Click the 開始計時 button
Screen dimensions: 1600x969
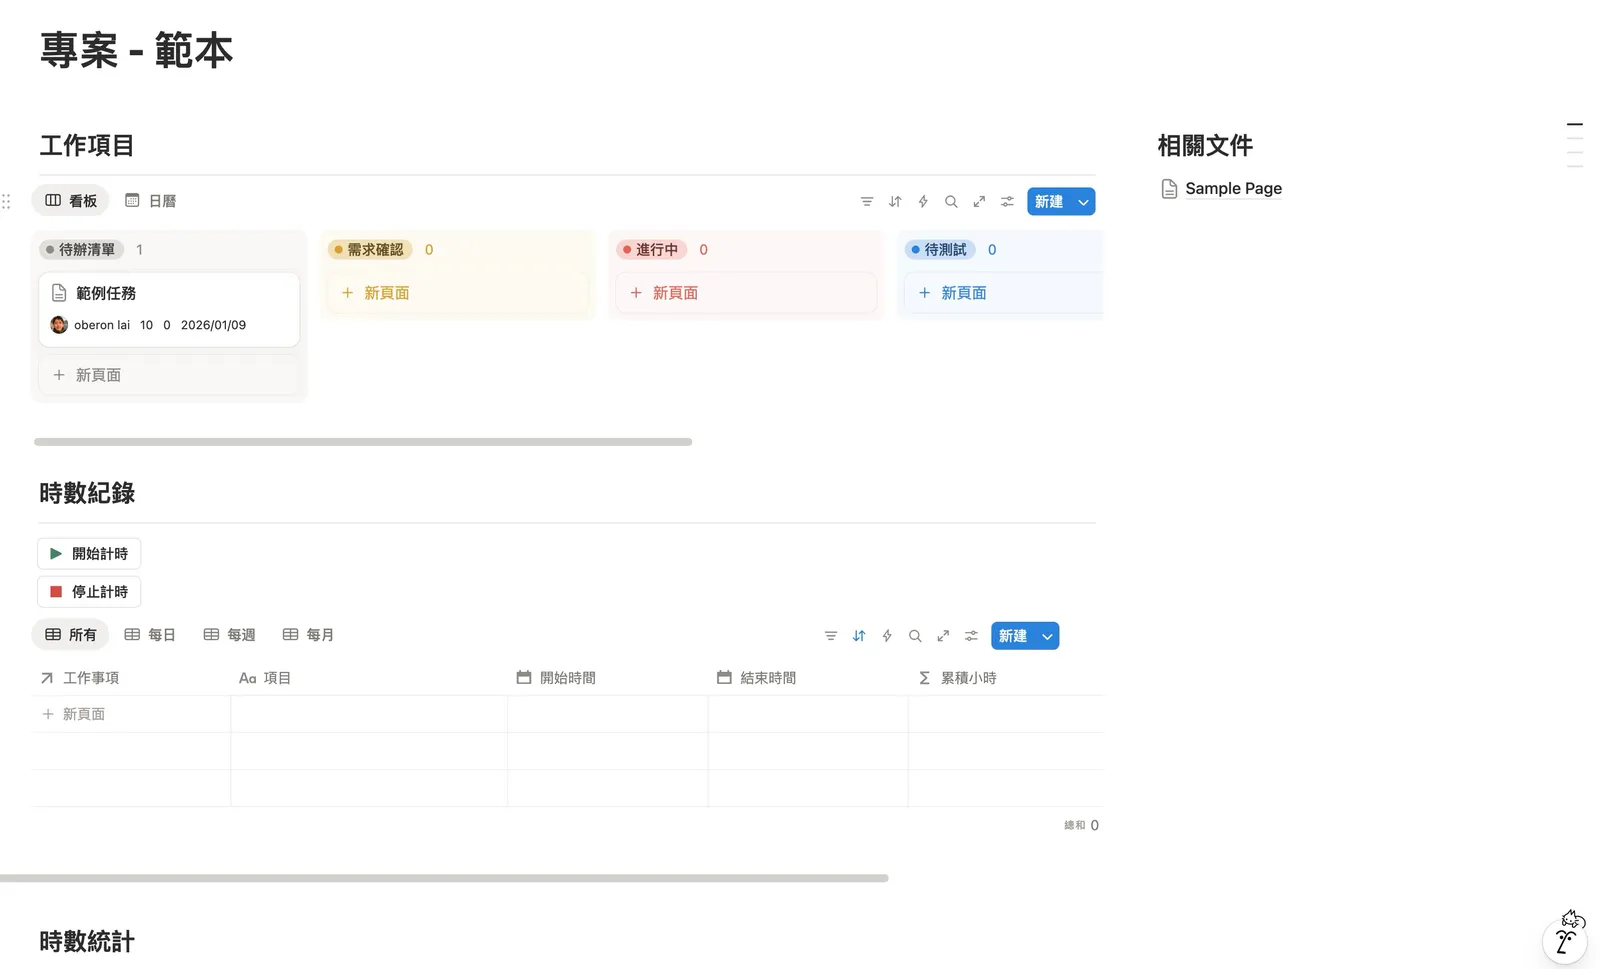click(x=89, y=553)
